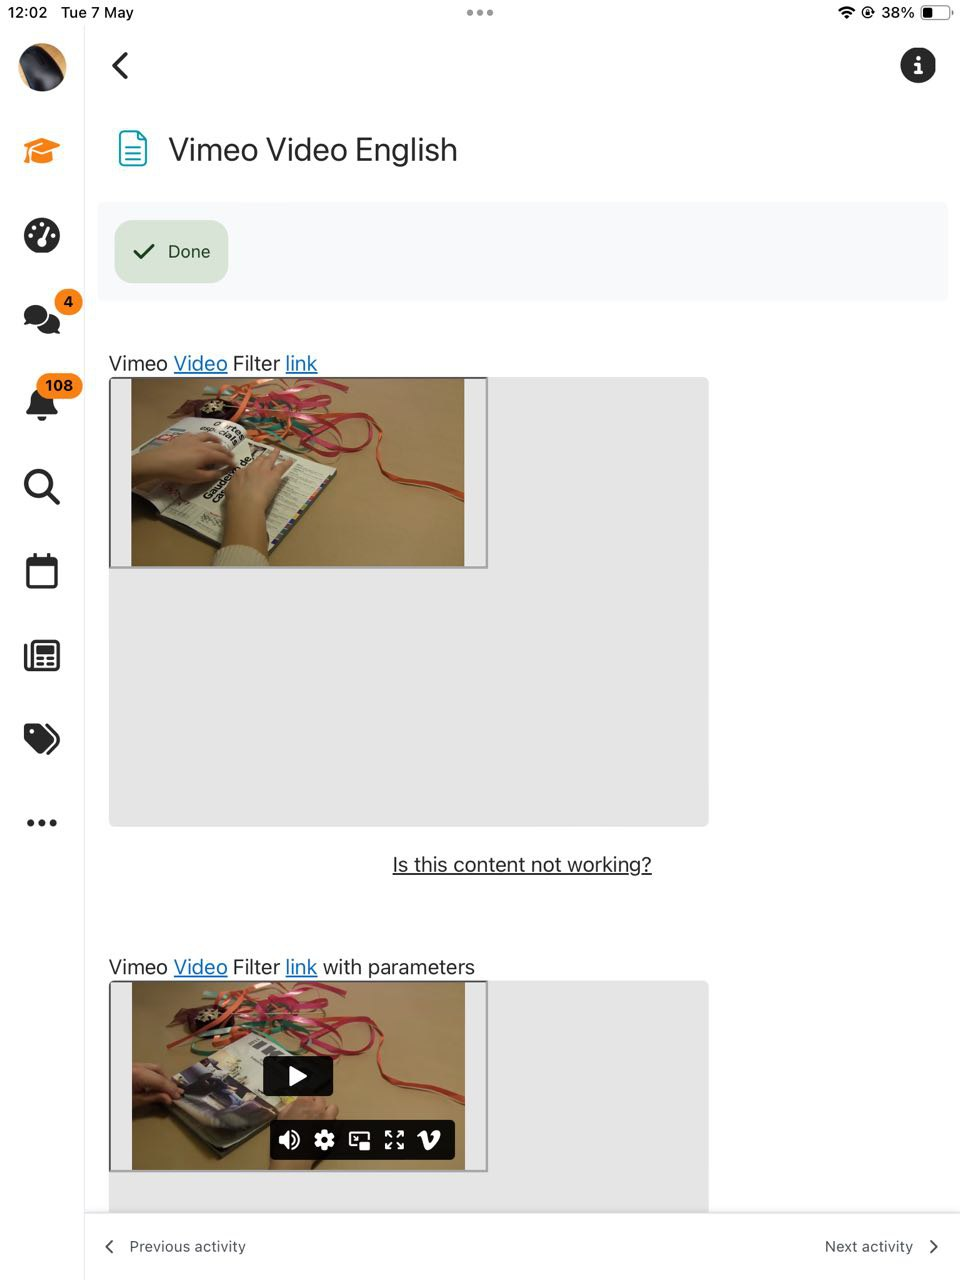Toggle the Done completion button
Image resolution: width=960 pixels, height=1280 pixels.
[x=171, y=252]
